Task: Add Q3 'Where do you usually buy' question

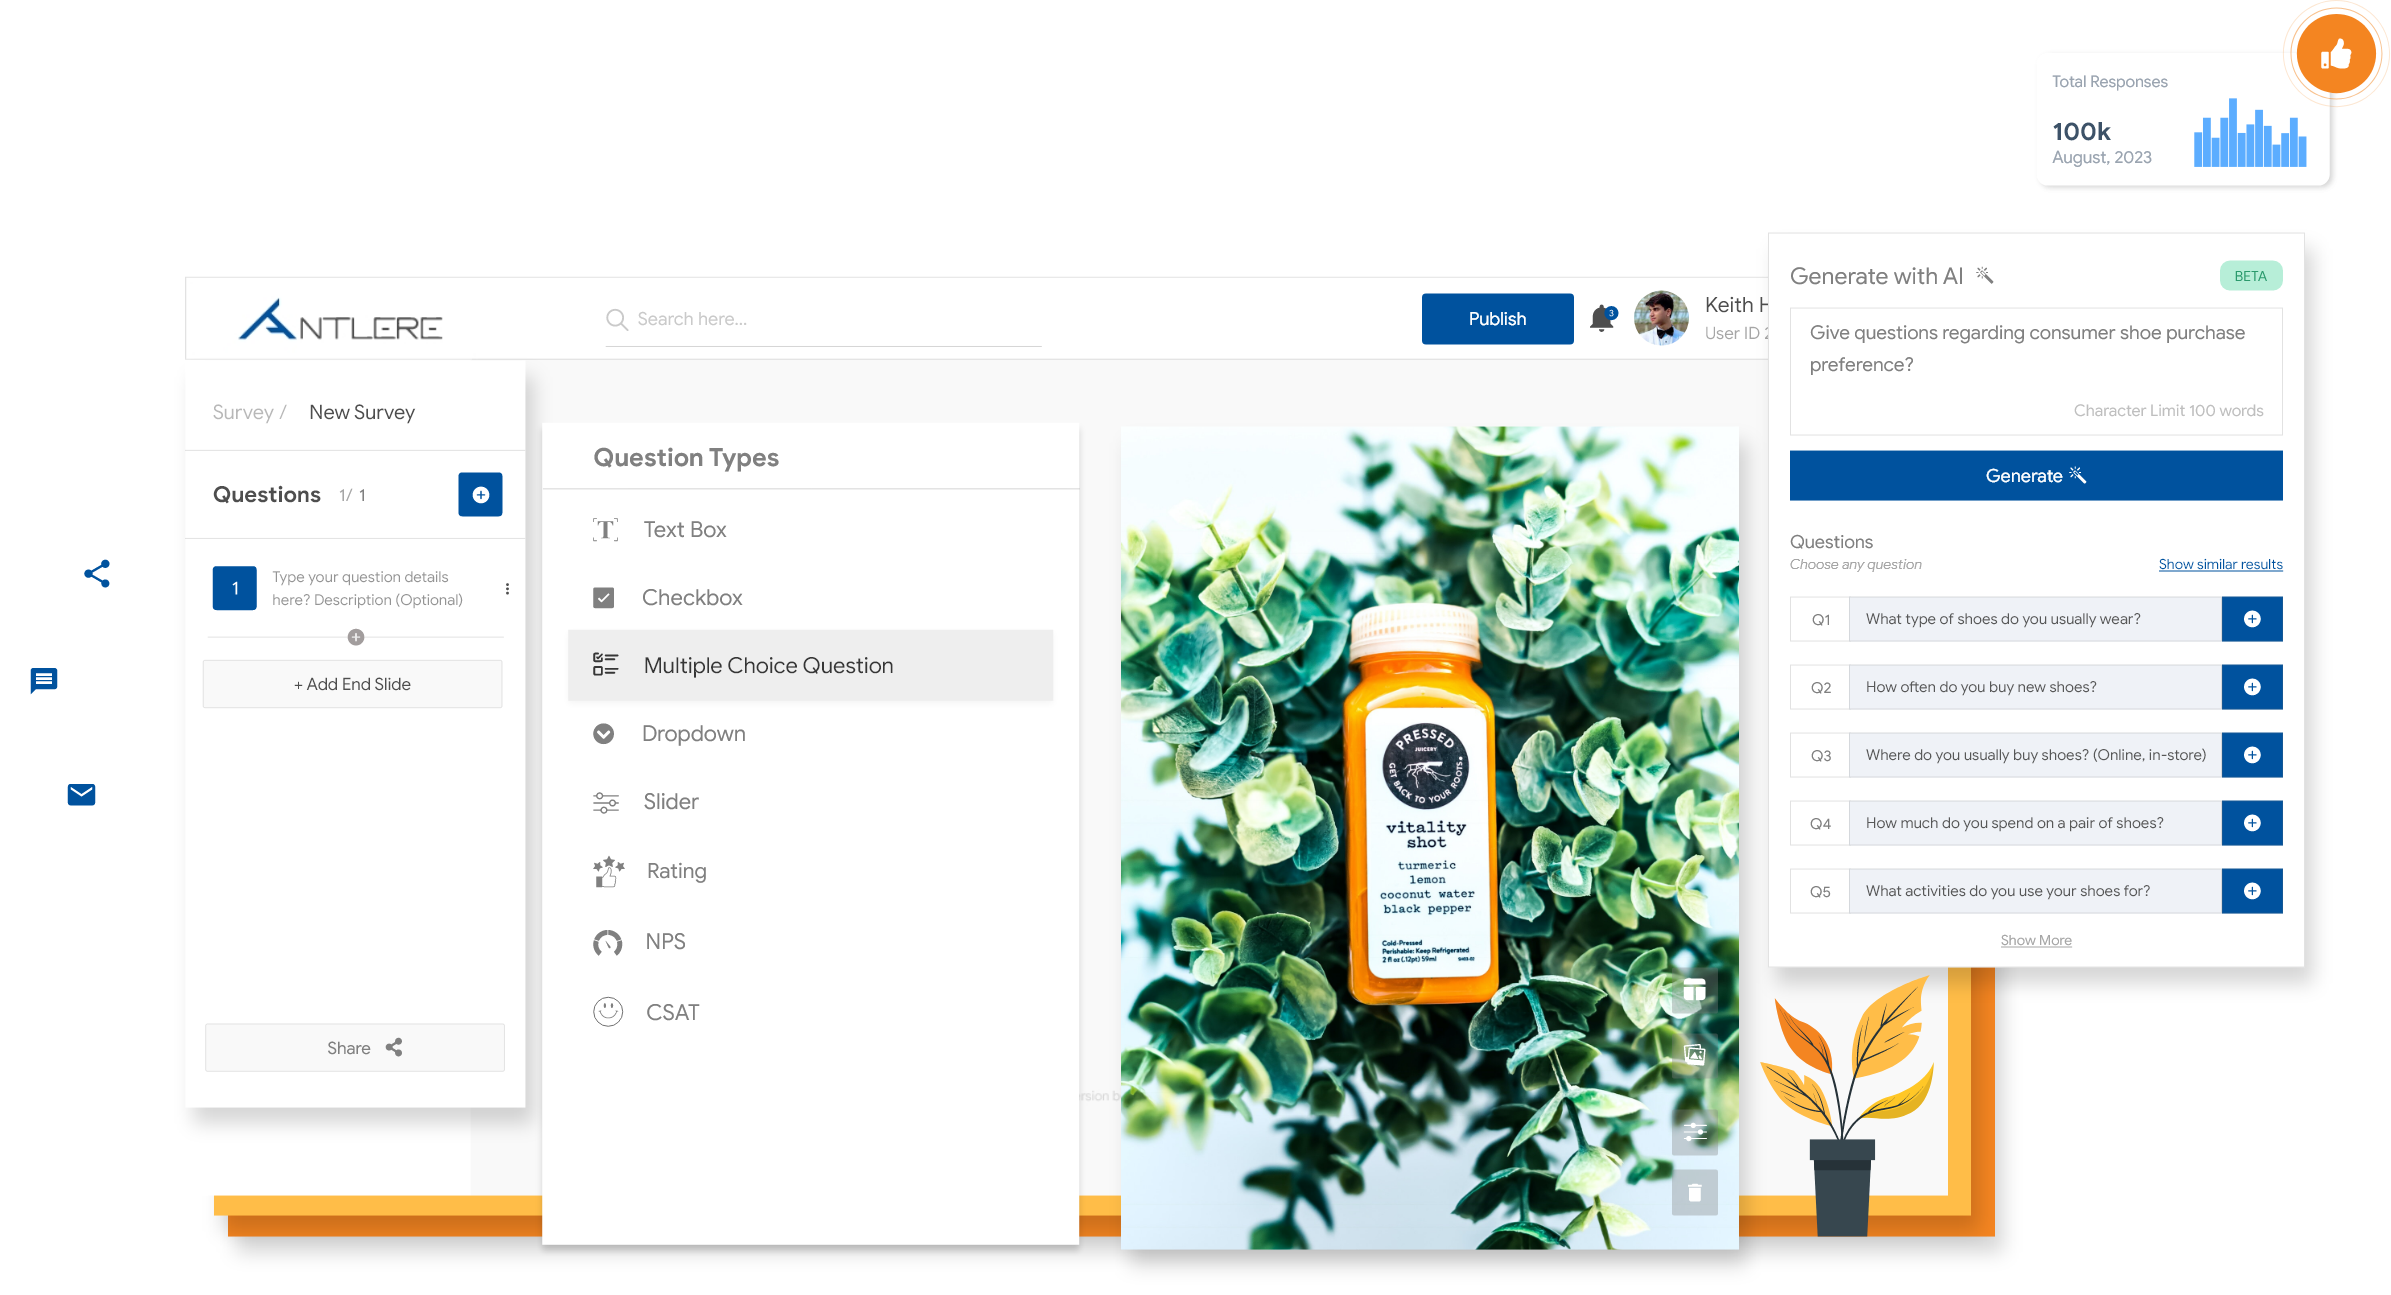Action: tap(2251, 755)
